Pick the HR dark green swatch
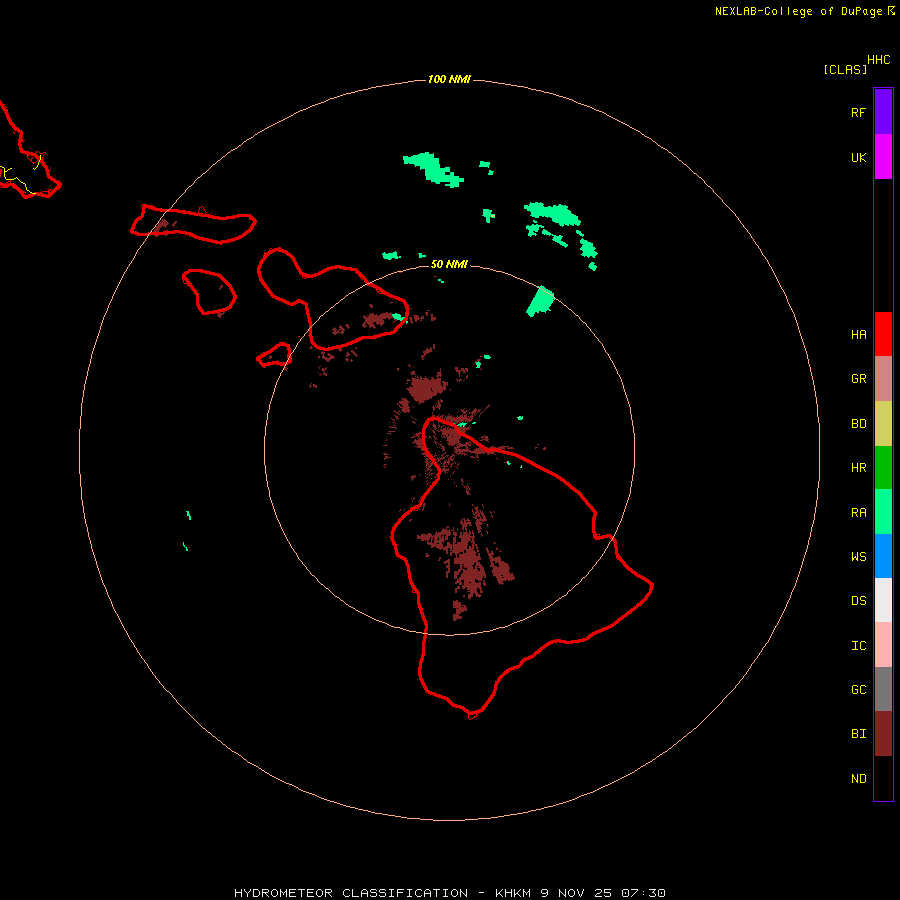 883,467
